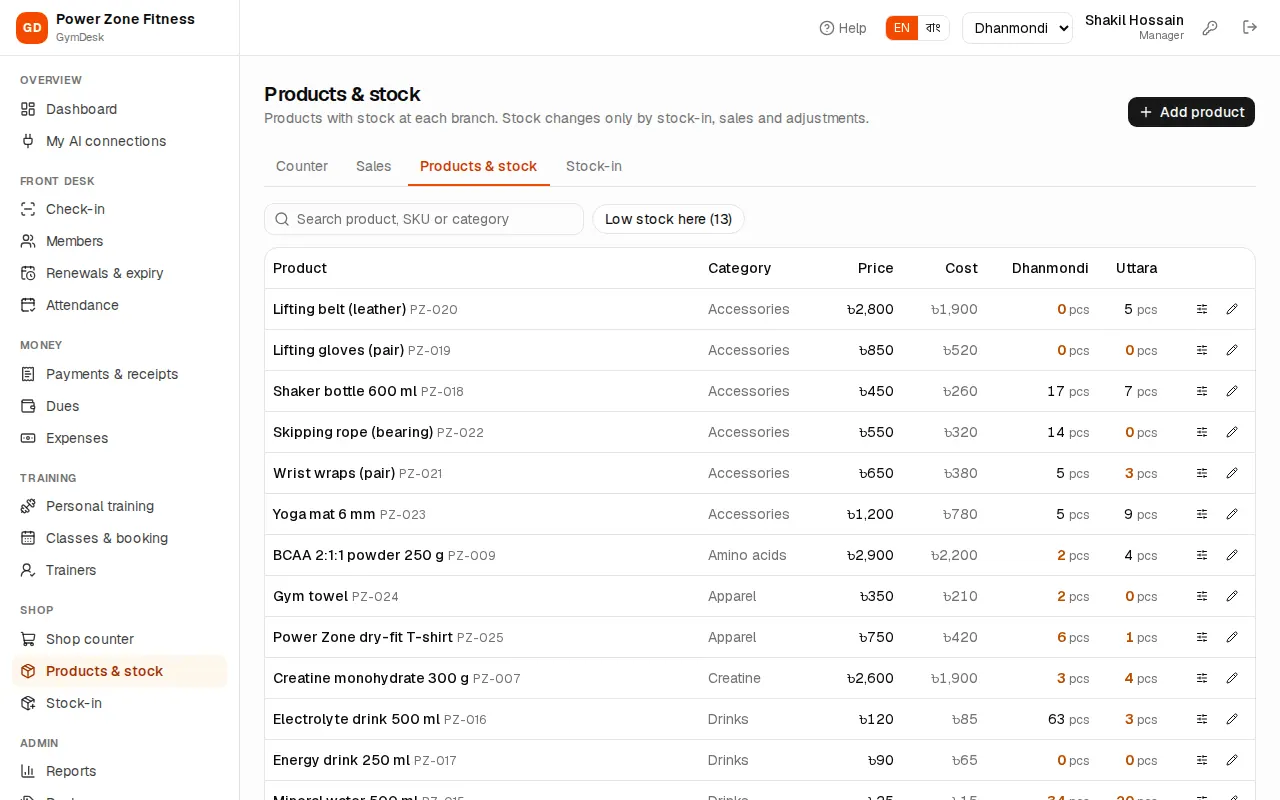Adjust stock for Skipping rope (bearing)
This screenshot has width=1280, height=800.
1202,432
